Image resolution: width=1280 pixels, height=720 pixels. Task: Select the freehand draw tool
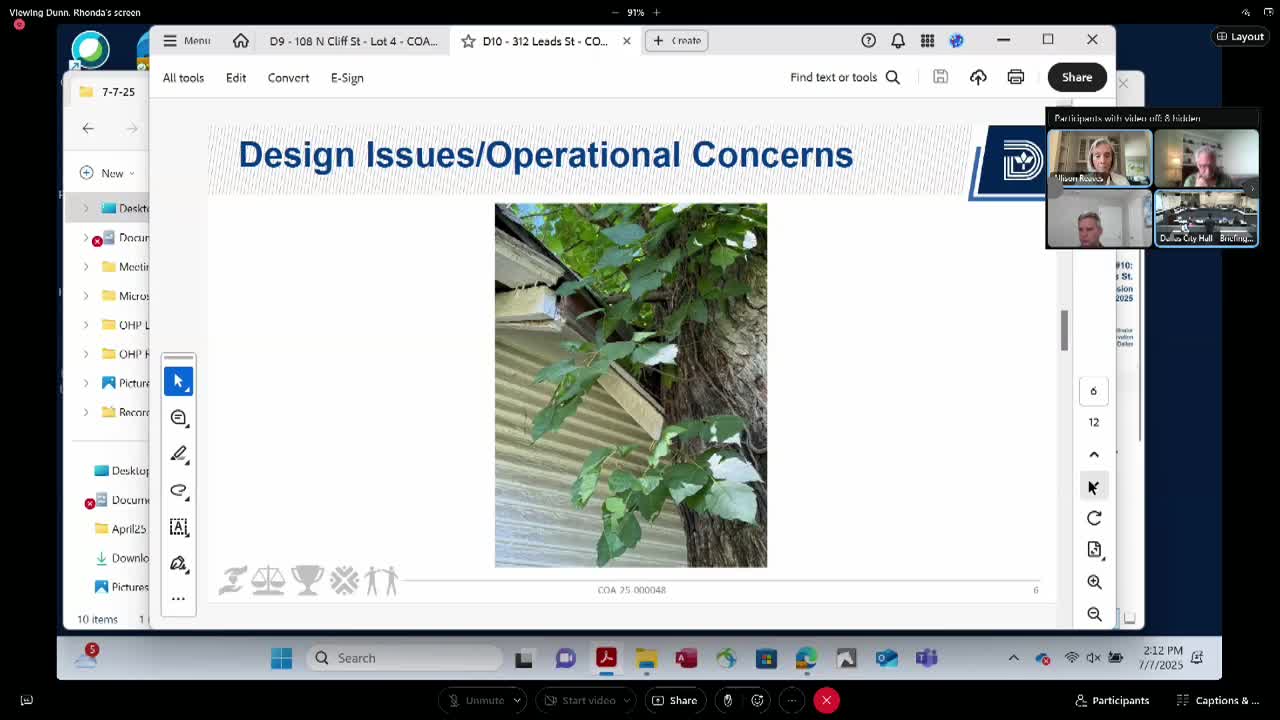point(179,490)
